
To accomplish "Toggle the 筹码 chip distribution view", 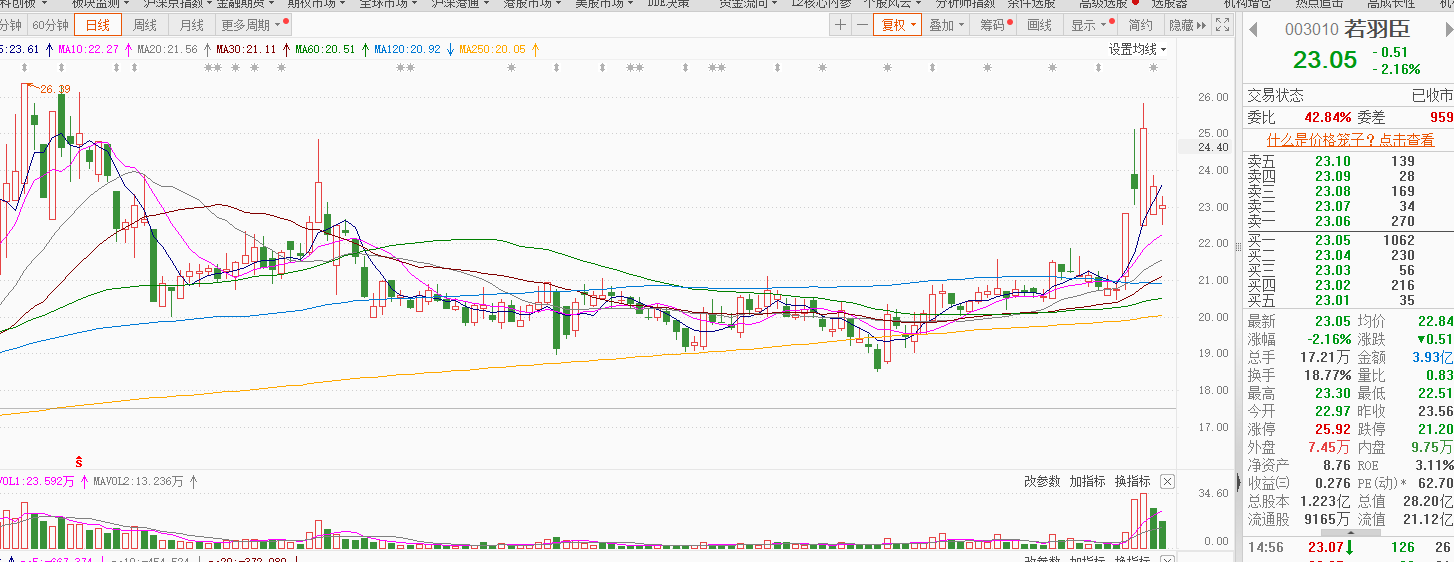I will (994, 25).
